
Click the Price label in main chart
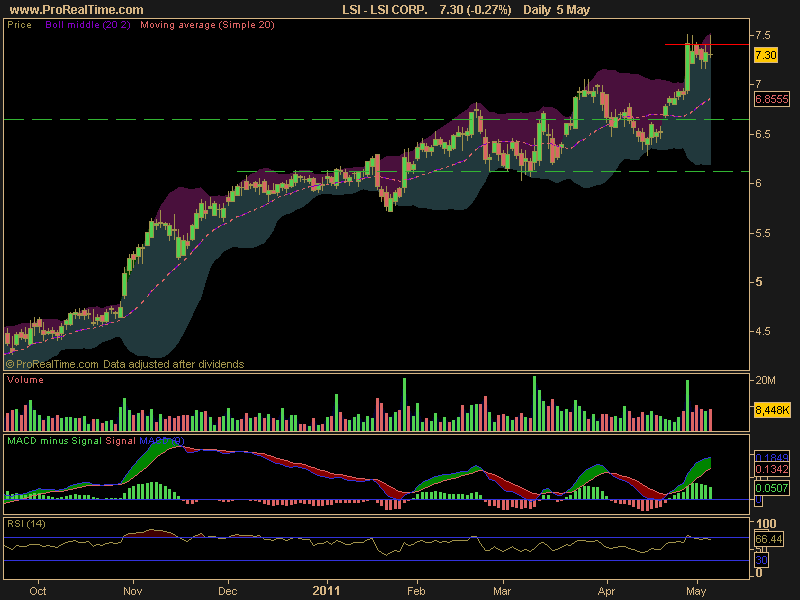point(19,24)
